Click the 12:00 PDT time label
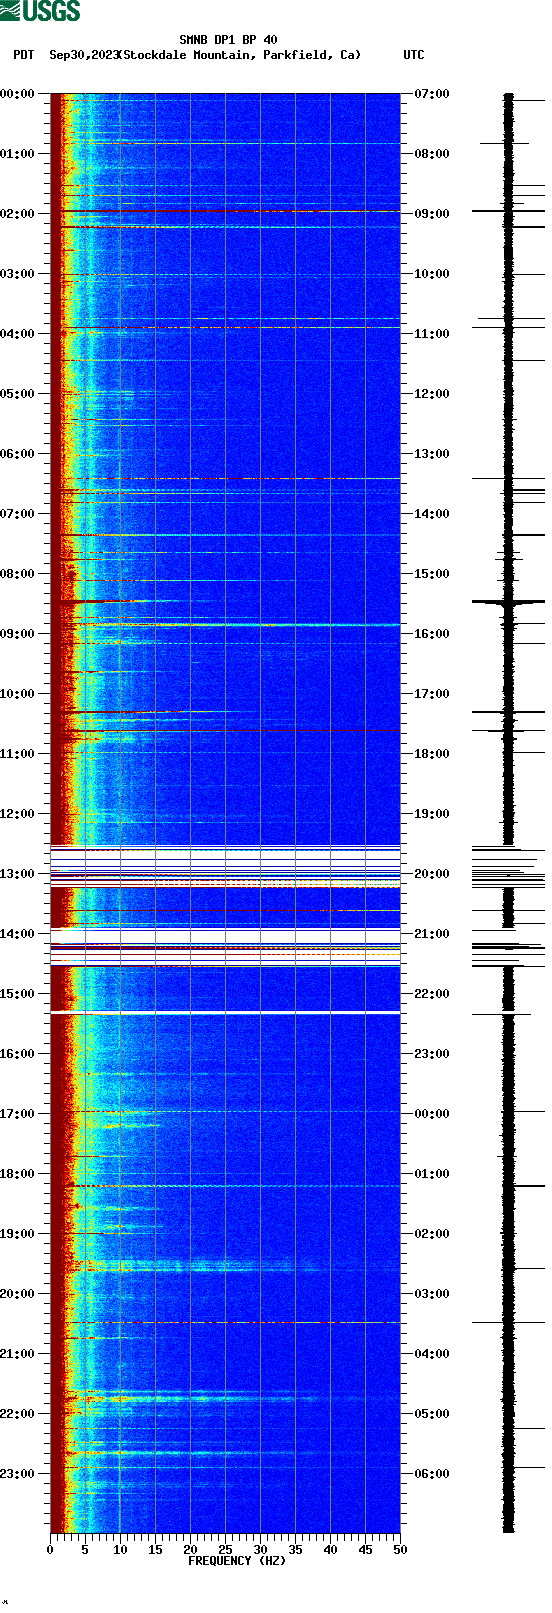 [17, 814]
